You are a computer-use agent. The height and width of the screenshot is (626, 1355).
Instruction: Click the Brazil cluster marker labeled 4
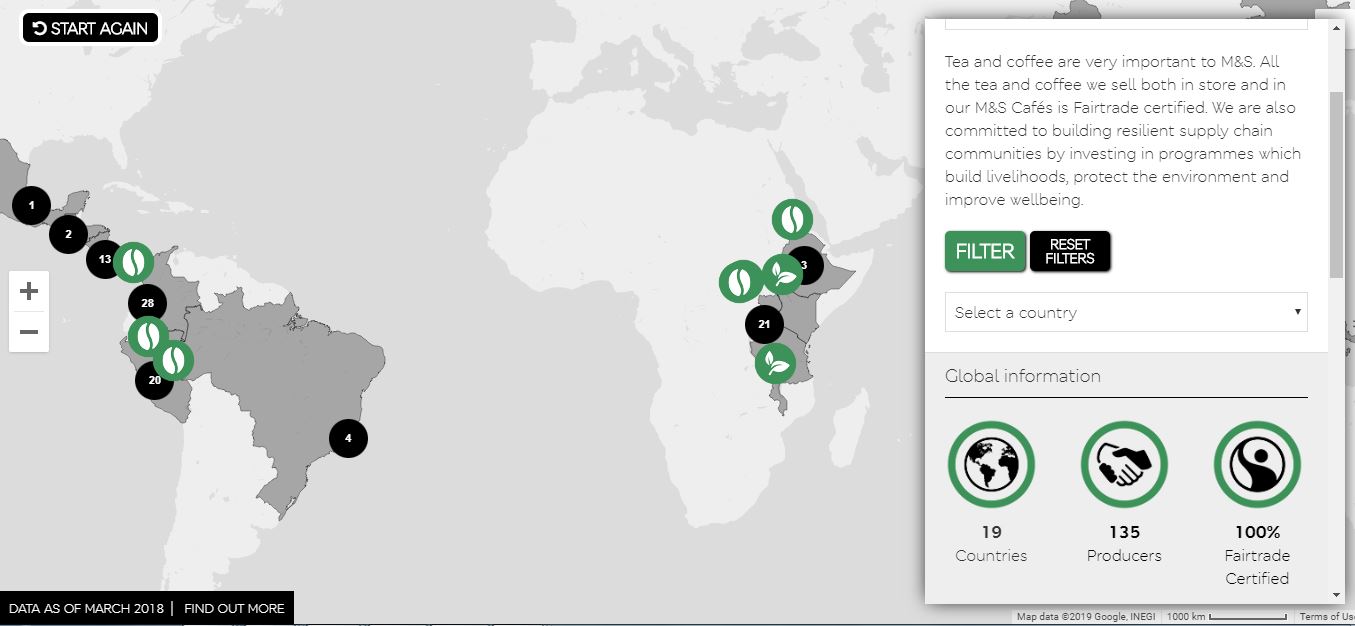[x=348, y=438]
